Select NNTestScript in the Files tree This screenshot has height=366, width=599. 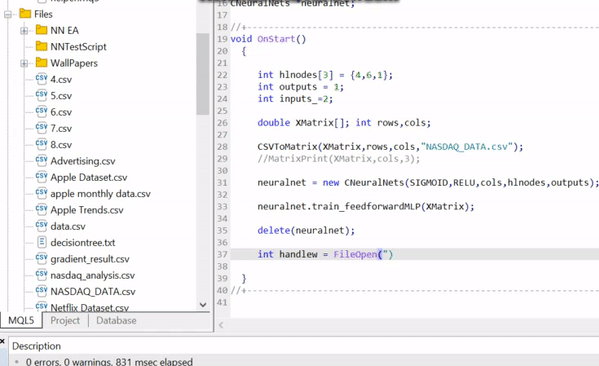[x=78, y=47]
